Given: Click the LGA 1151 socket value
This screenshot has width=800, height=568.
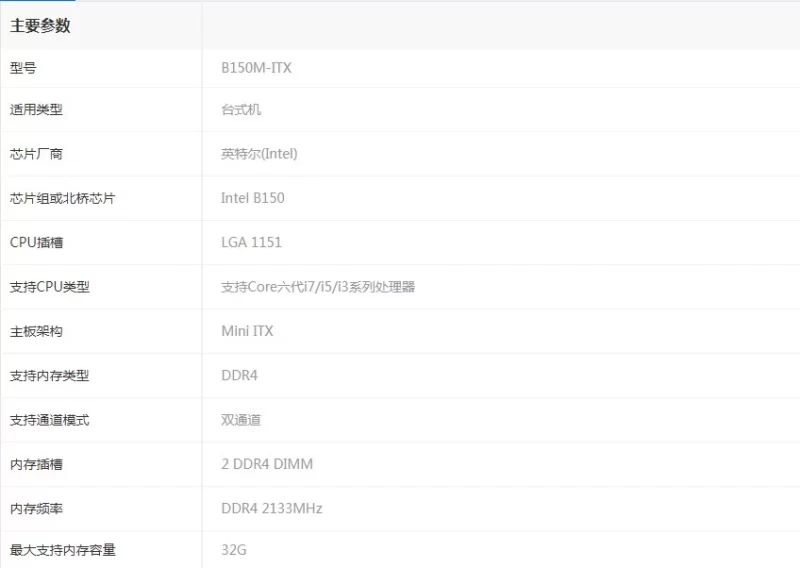Looking at the screenshot, I should pos(251,242).
